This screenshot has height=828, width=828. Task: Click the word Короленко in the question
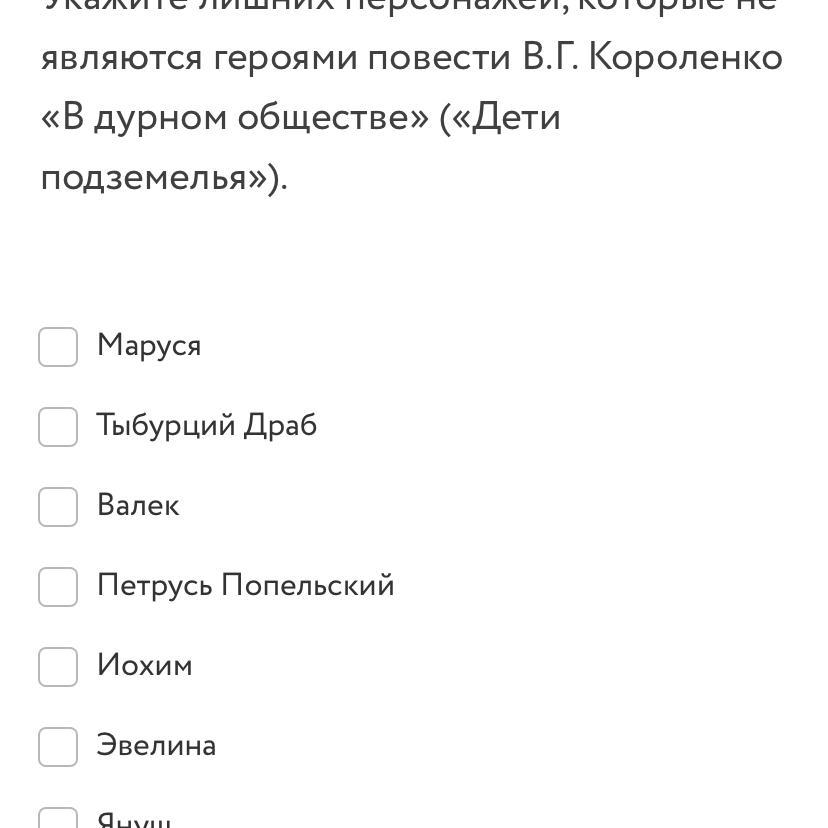[x=685, y=58]
